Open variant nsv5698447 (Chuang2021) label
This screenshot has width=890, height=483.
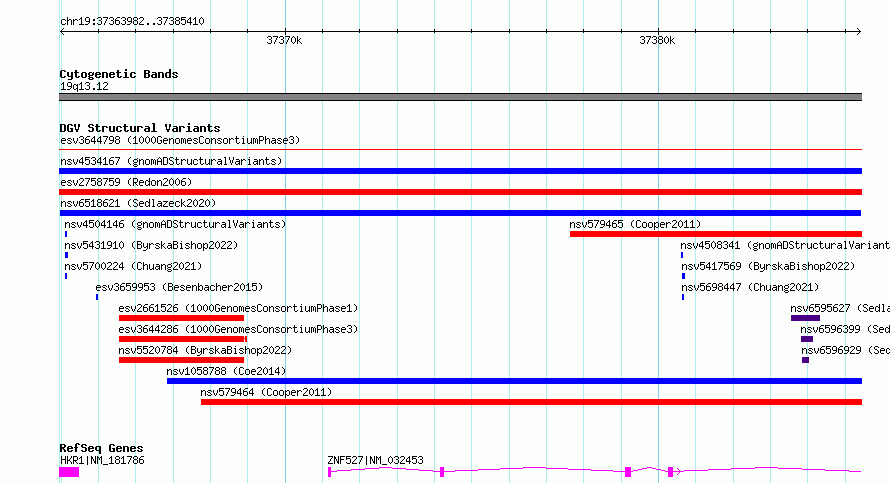pyautogui.click(x=750, y=287)
